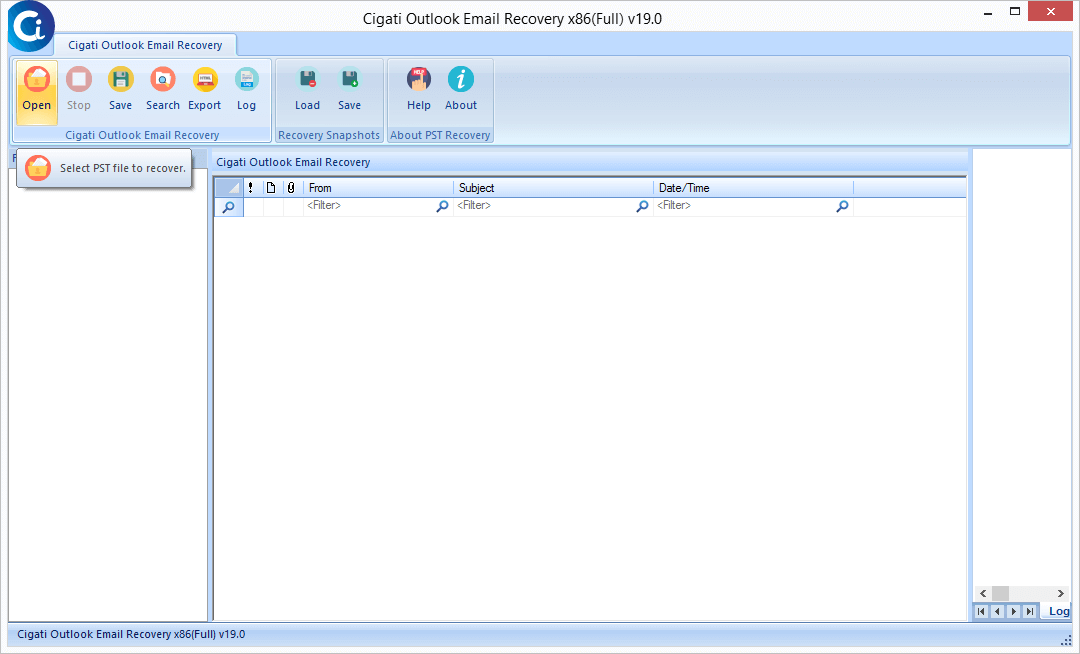Go to the first log page arrow
This screenshot has width=1080, height=654.
click(981, 611)
